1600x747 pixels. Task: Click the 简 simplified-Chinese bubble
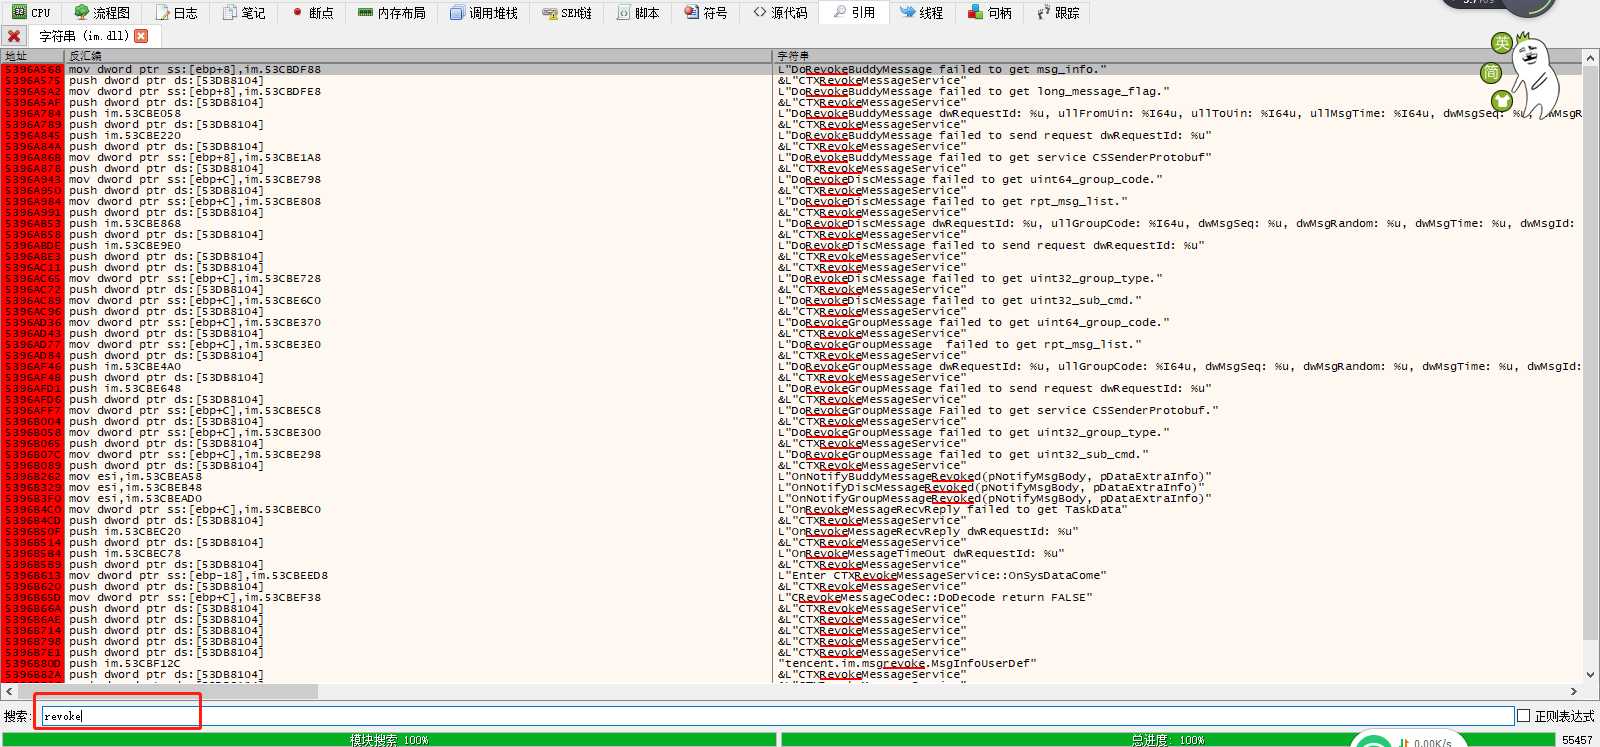tap(1490, 72)
